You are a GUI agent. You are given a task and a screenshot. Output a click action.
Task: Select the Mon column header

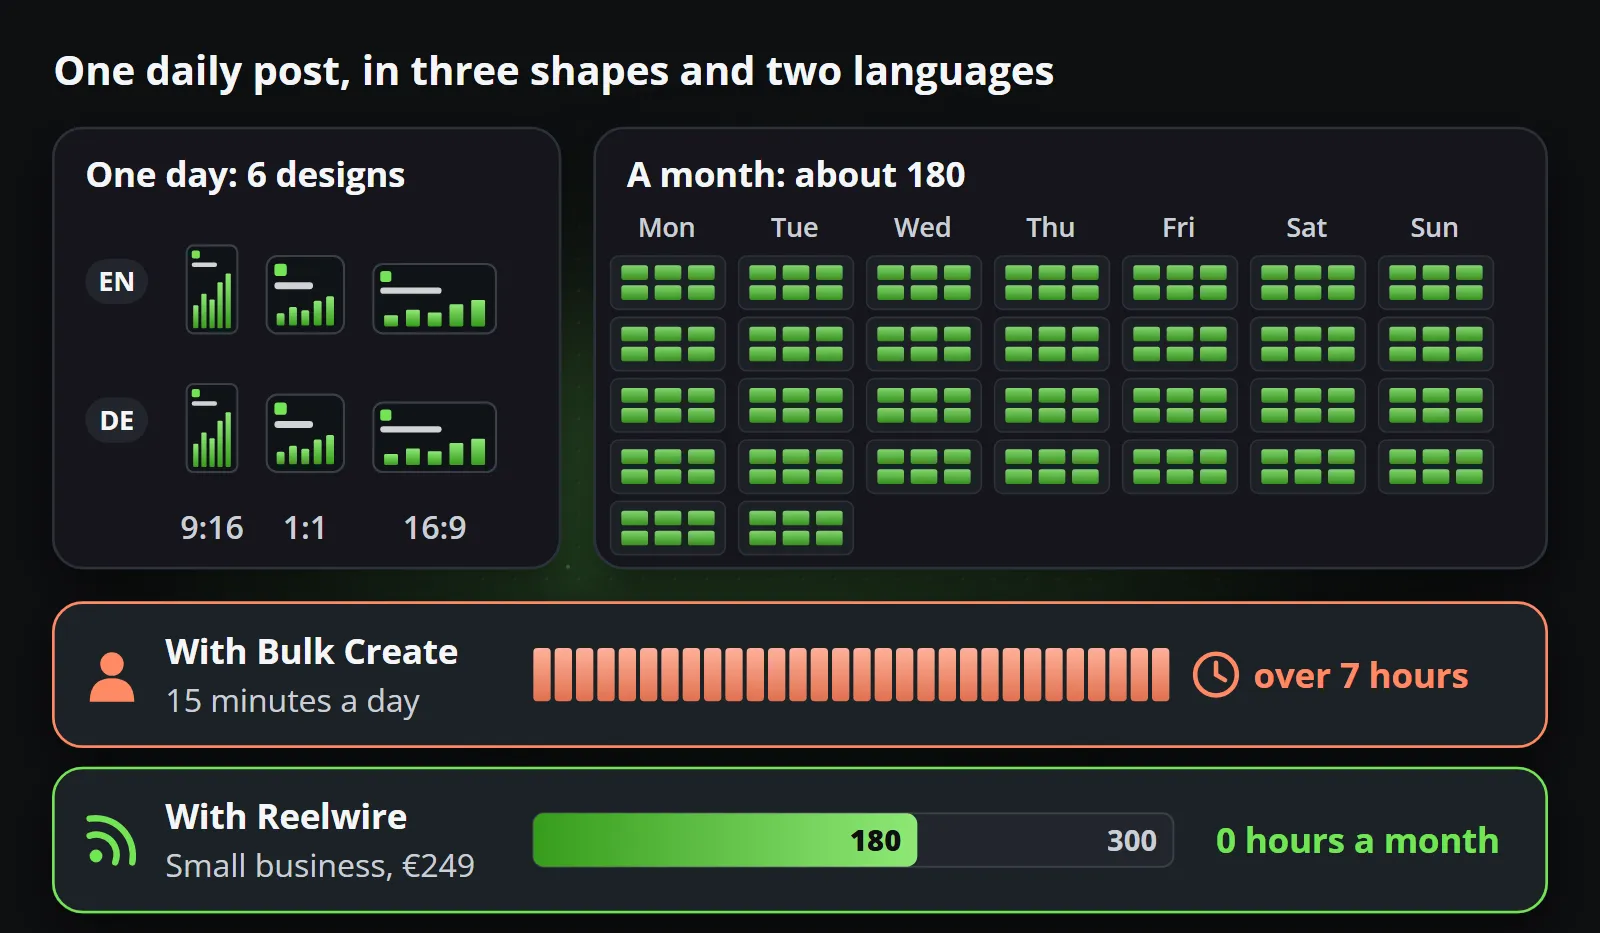667,228
